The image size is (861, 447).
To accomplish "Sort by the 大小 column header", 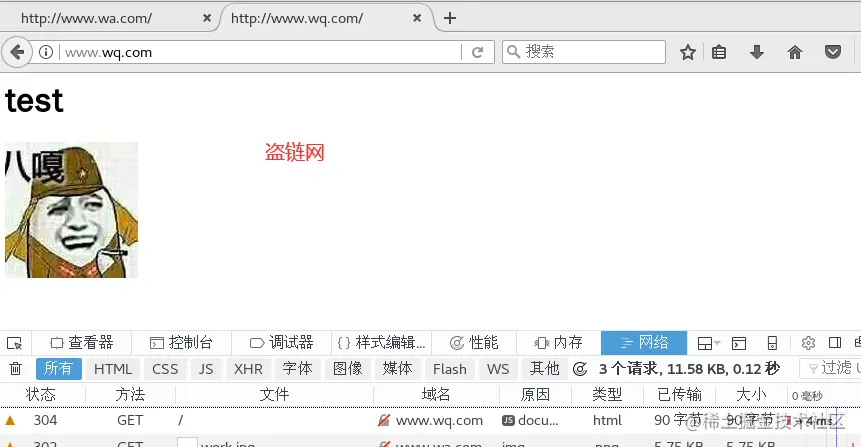I will click(751, 395).
